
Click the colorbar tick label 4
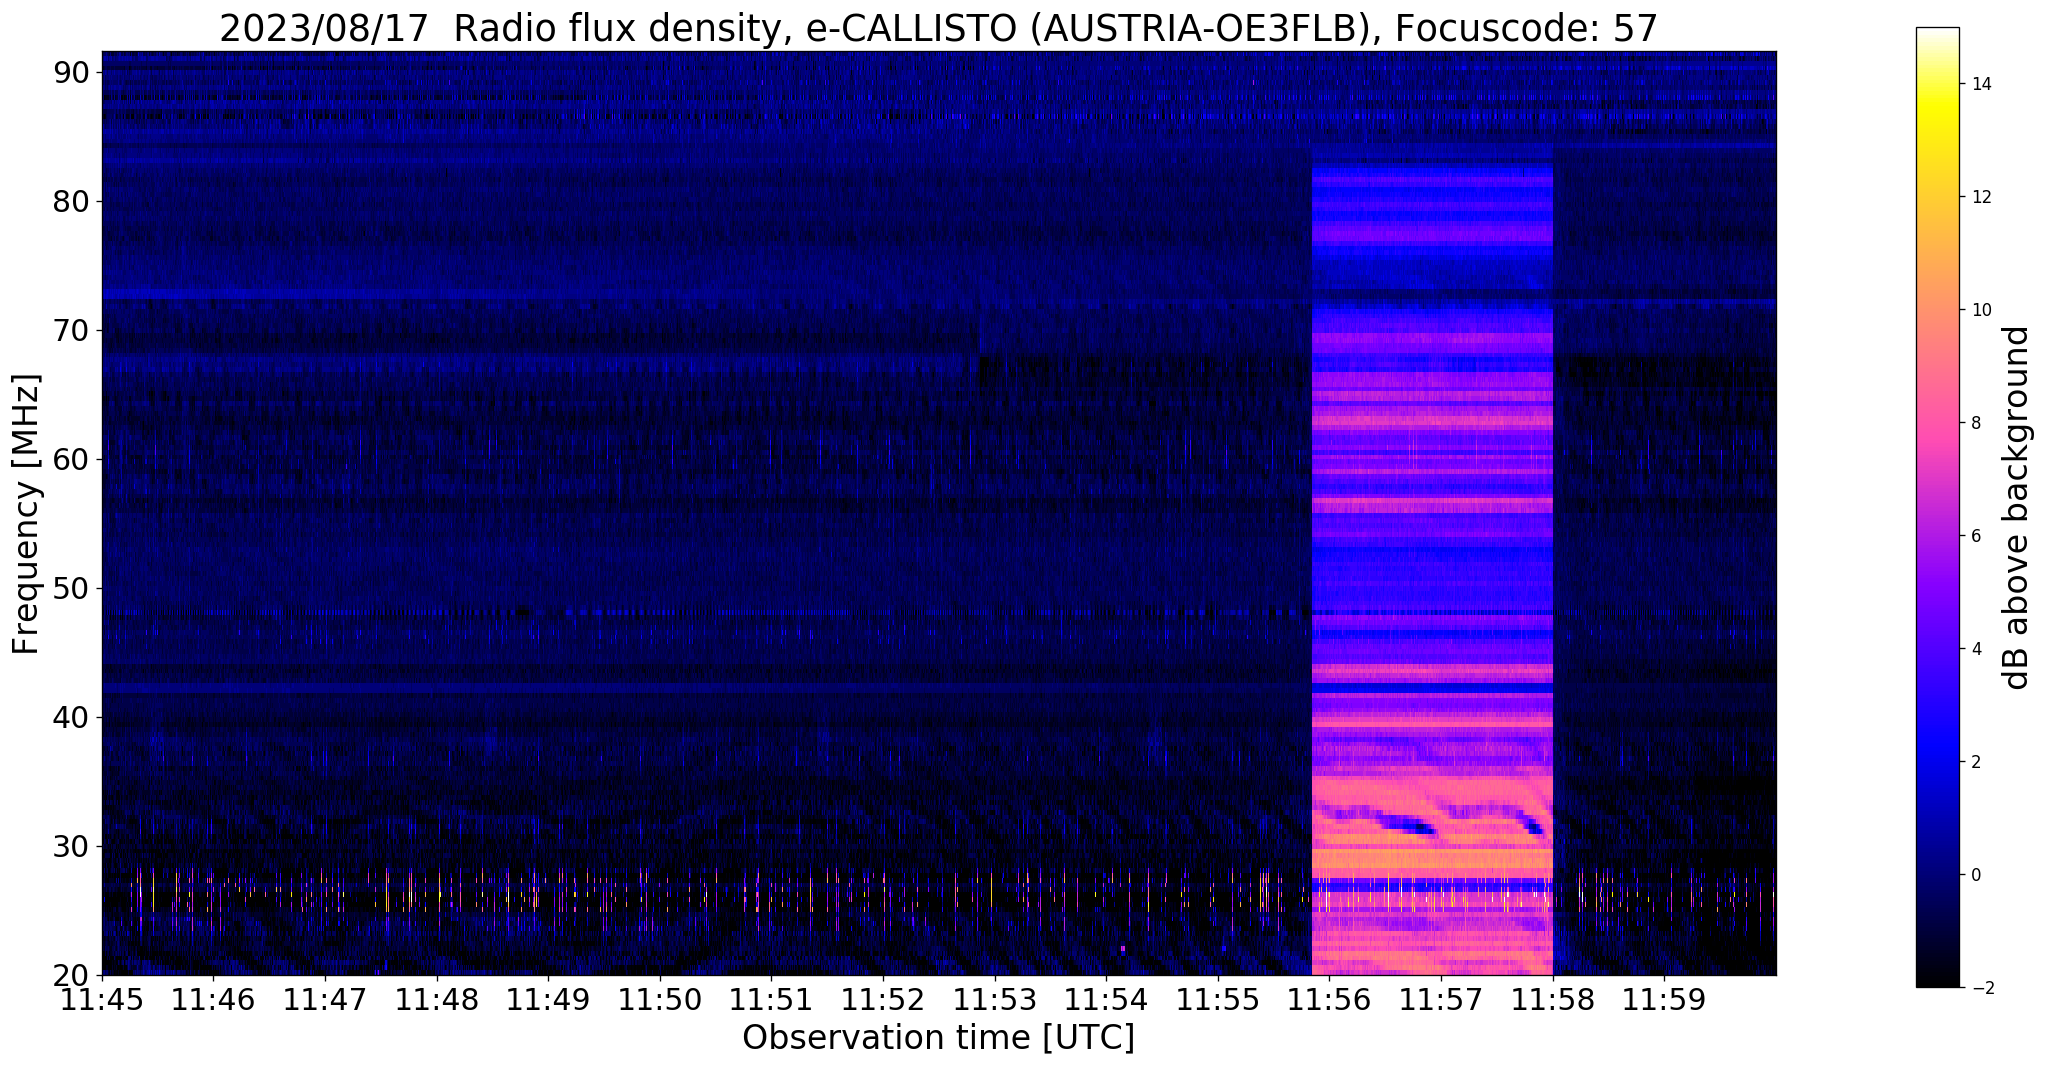coord(1975,649)
